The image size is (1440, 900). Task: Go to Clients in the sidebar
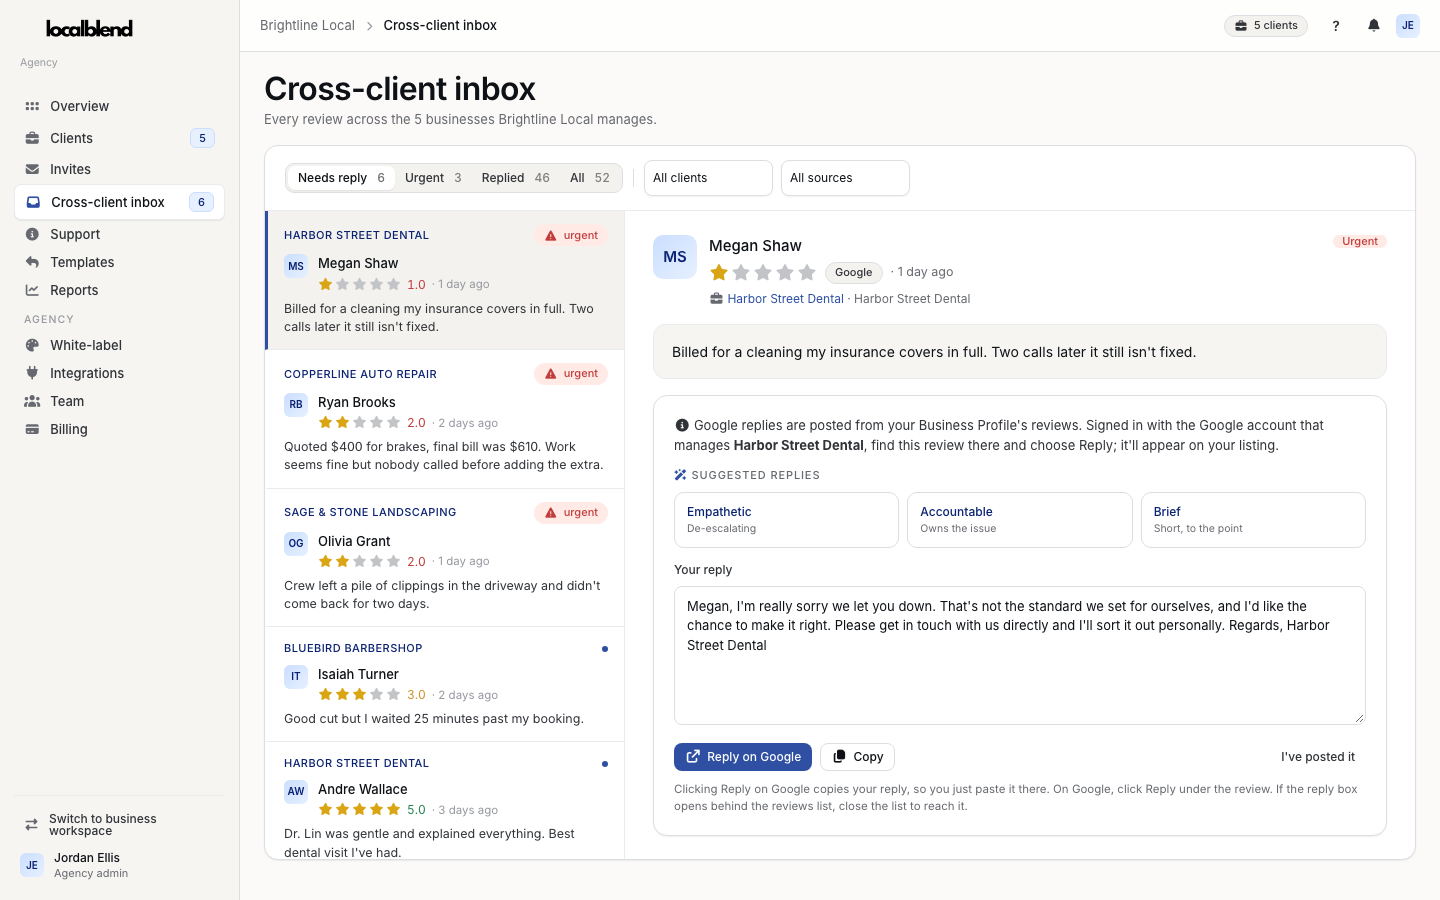point(119,138)
